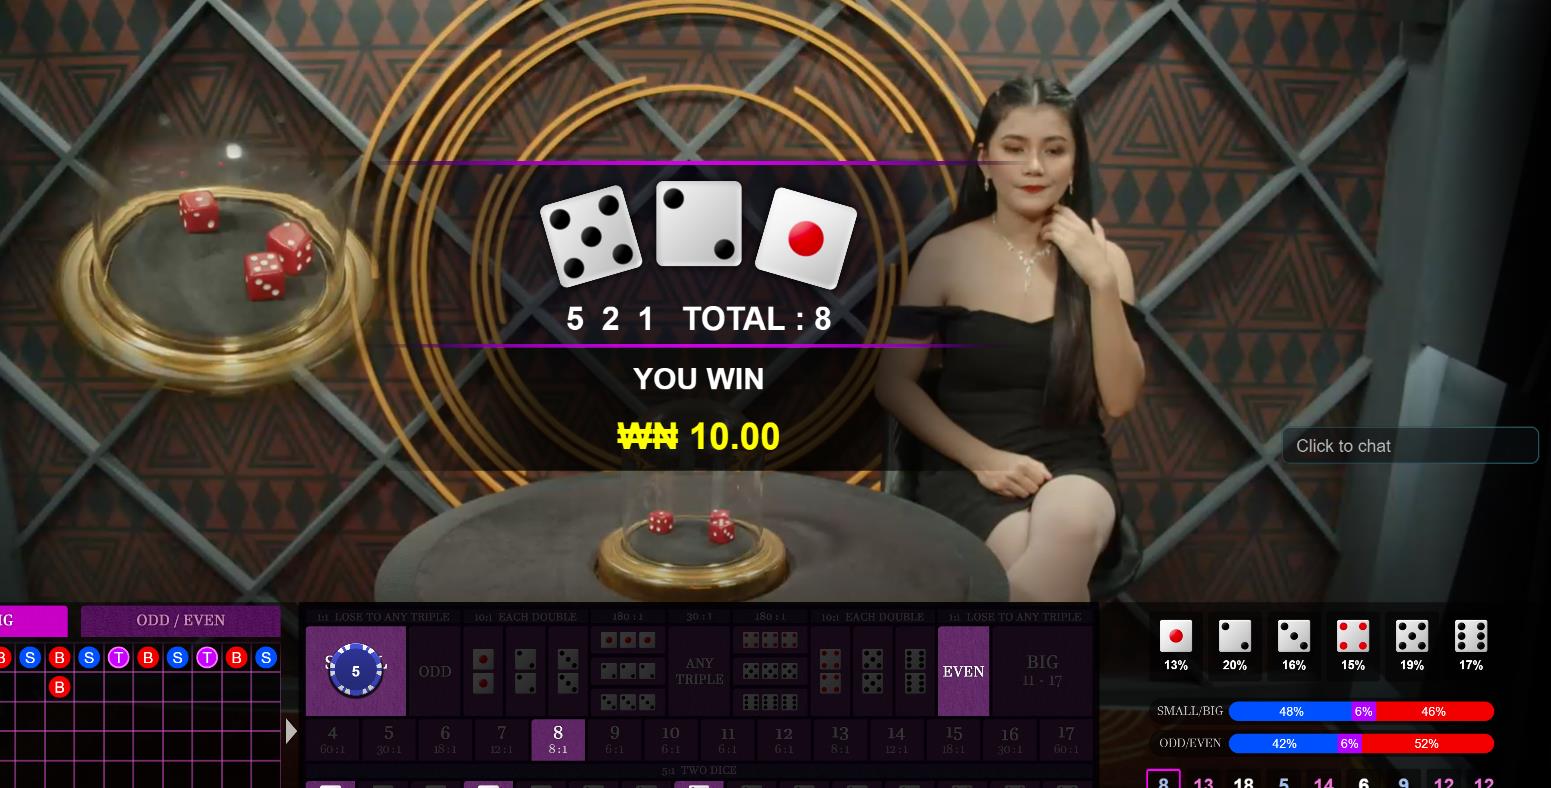This screenshot has height=788, width=1551.
Task: Click the chat input field
Action: pos(1410,446)
